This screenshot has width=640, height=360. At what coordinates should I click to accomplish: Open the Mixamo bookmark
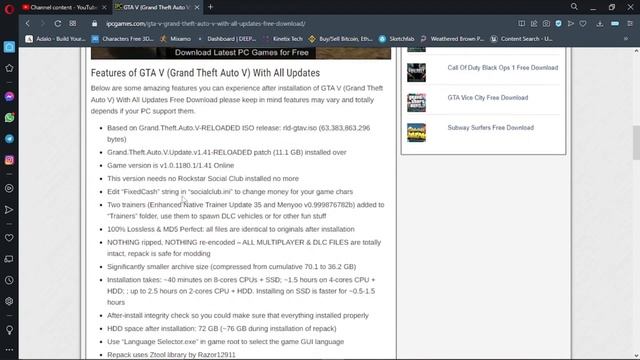176,39
